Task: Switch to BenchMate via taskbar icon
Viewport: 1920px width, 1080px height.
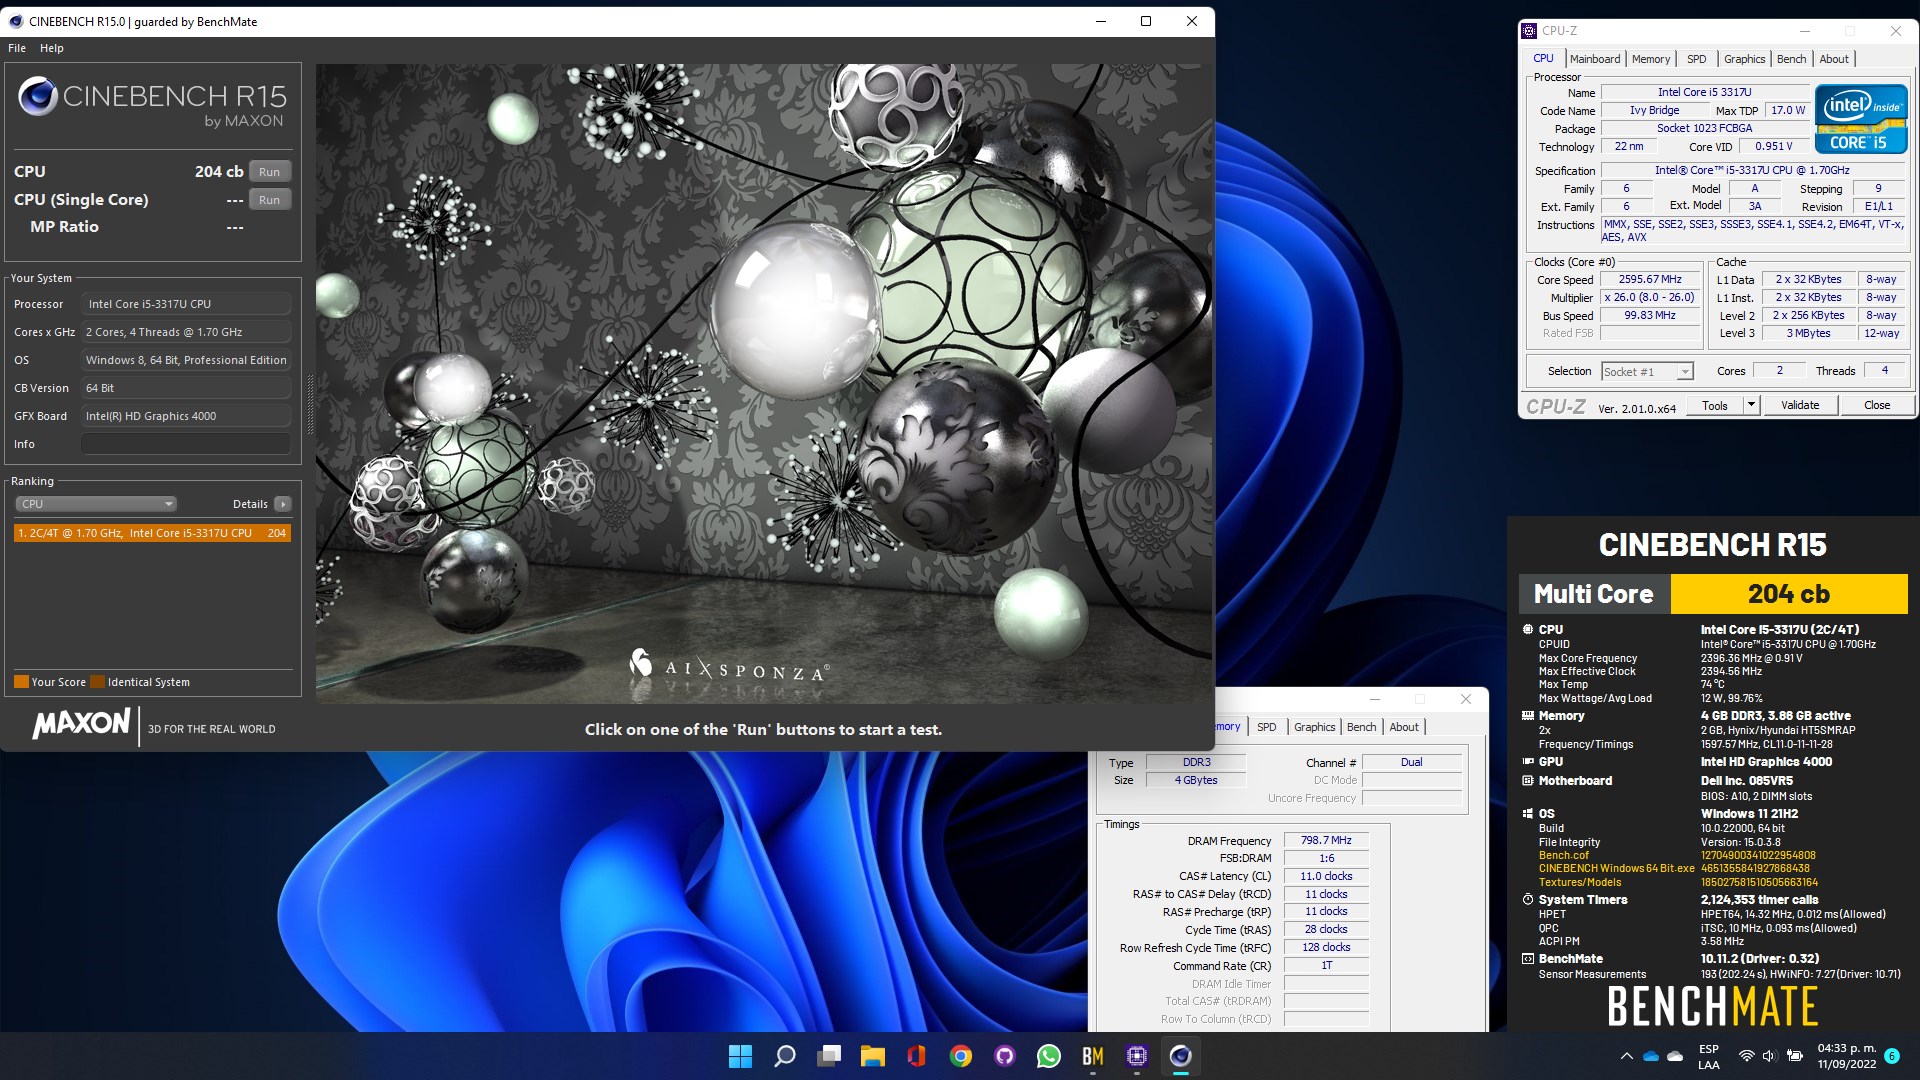Action: click(x=1093, y=1056)
